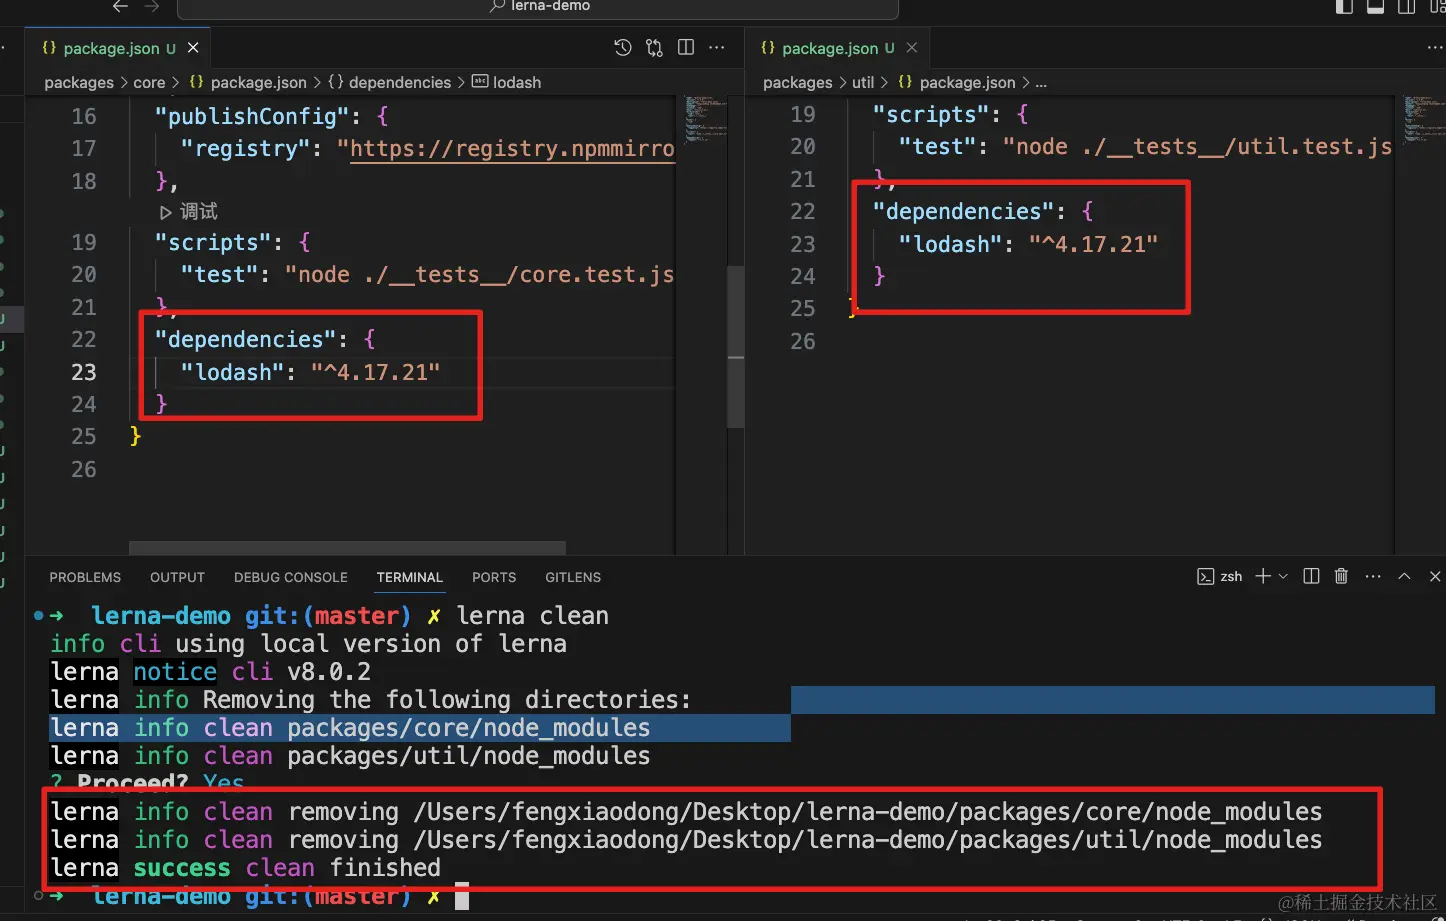Click "lodash" version in util package.json

[1093, 244]
